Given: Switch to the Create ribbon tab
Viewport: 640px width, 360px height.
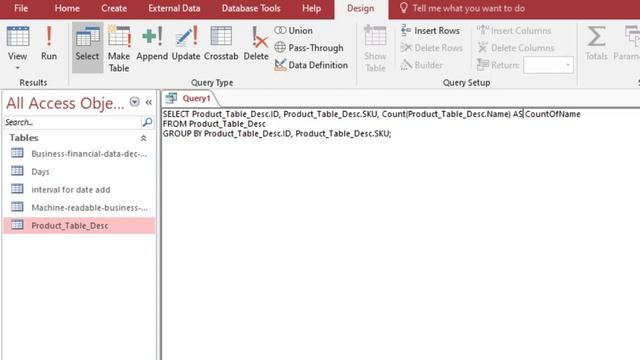Looking at the screenshot, I should [114, 9].
